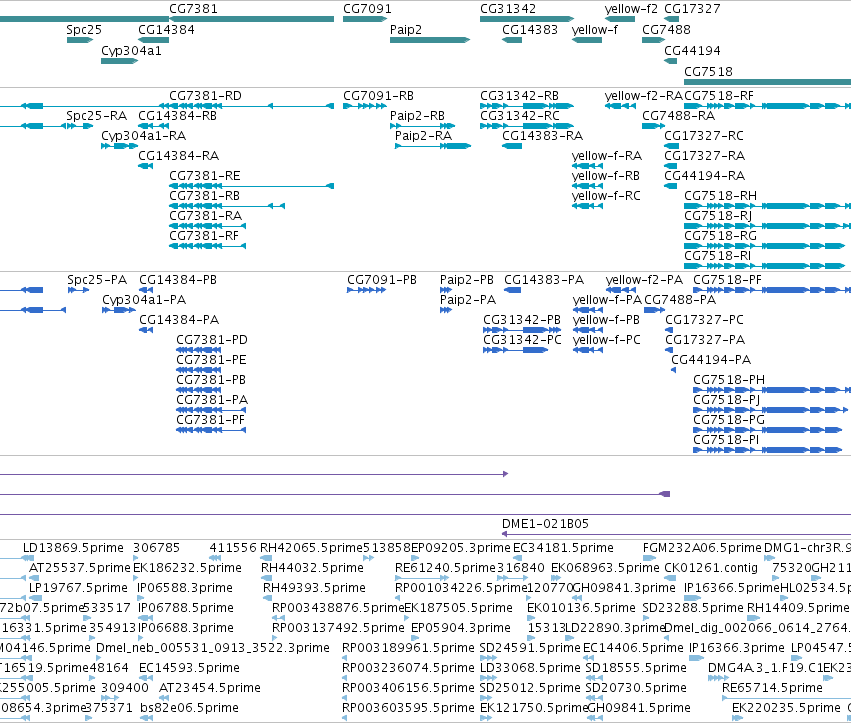
Task: Click the "EP09205.3prime" EST label
Action: pyautogui.click(x=461, y=548)
